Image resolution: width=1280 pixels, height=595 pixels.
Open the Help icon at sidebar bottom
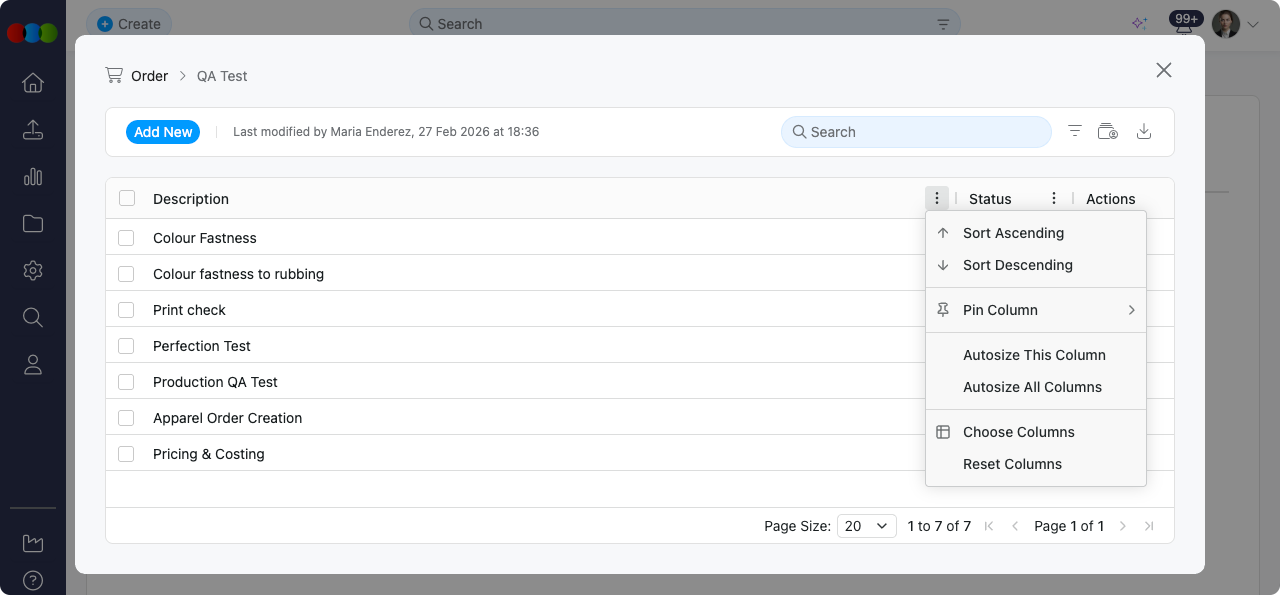pos(32,580)
